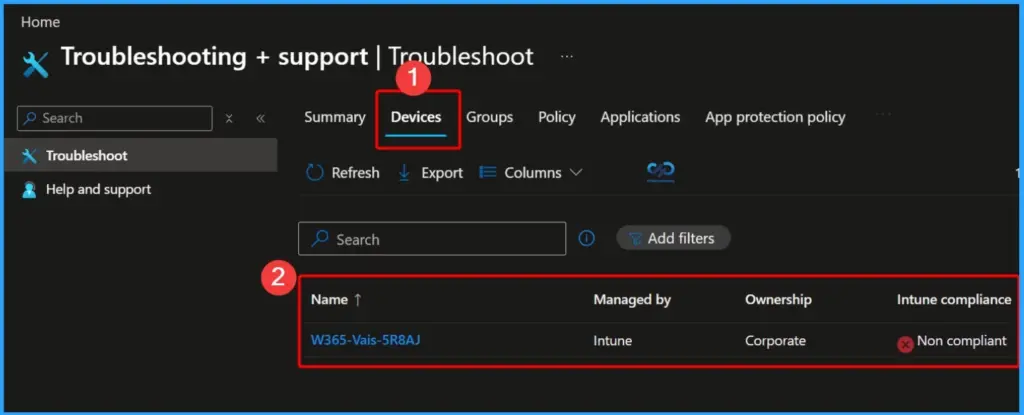Click the wrench icon next to Troubleshoot in the sidebar
This screenshot has height=415, width=1024.
point(29,156)
